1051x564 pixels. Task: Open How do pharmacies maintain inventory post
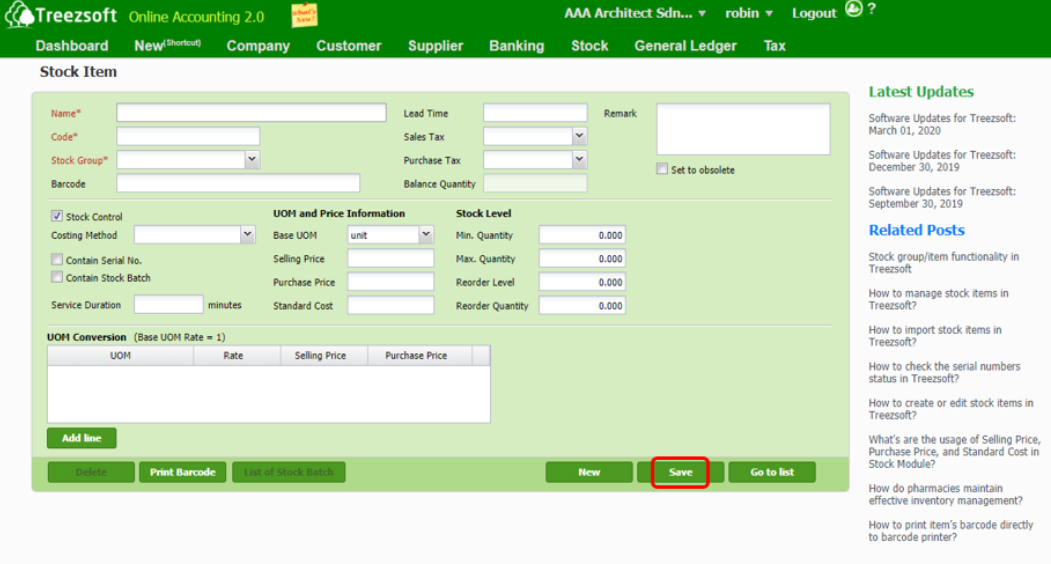(x=946, y=494)
